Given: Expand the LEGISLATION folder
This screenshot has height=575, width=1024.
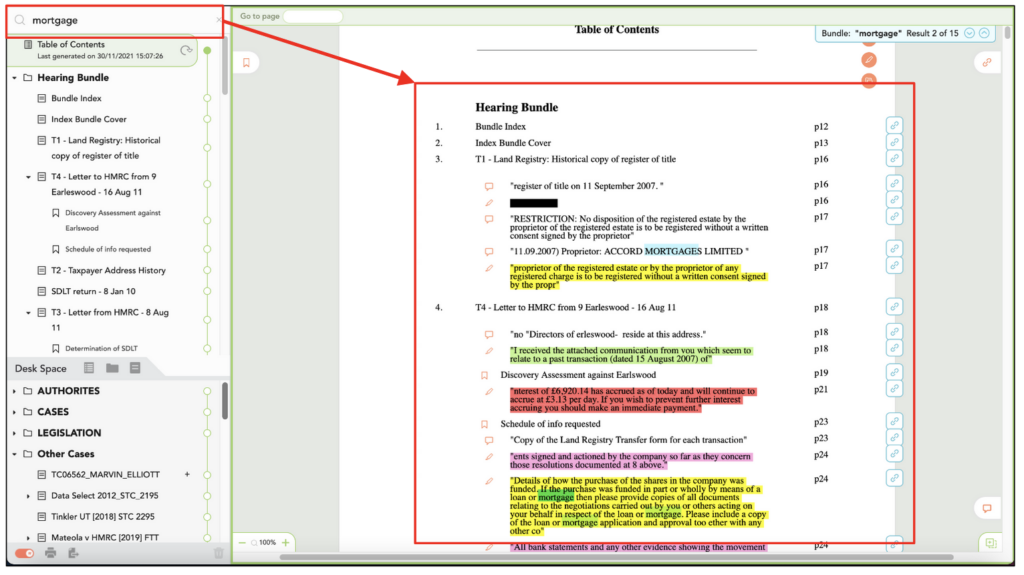Looking at the screenshot, I should point(14,433).
